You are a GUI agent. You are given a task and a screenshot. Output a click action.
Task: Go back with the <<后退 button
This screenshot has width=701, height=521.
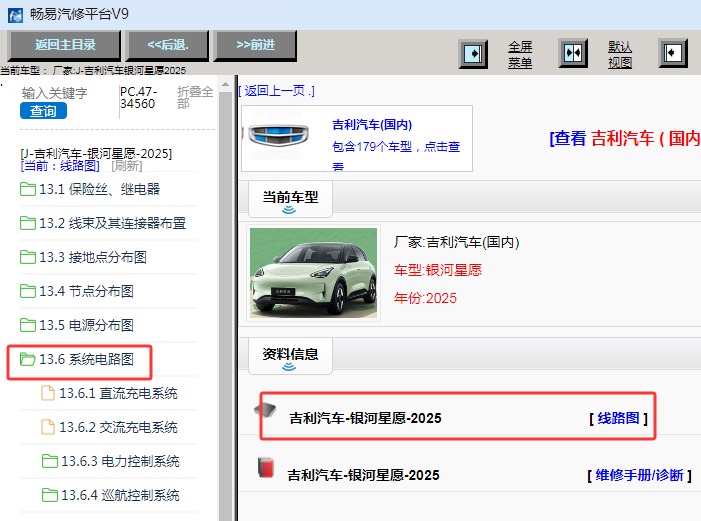(x=168, y=45)
